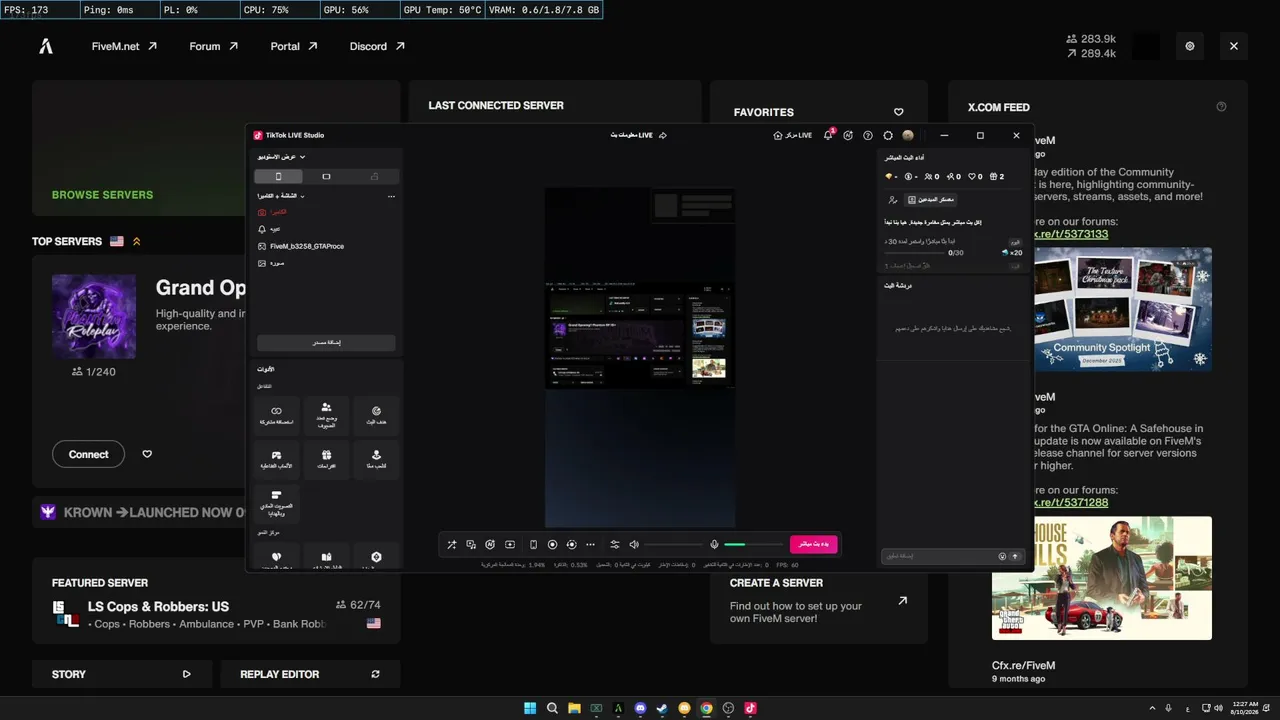Viewport: 1280px width, 720px height.
Task: Open the LIVE Center tab in TikTok
Action: click(x=793, y=135)
